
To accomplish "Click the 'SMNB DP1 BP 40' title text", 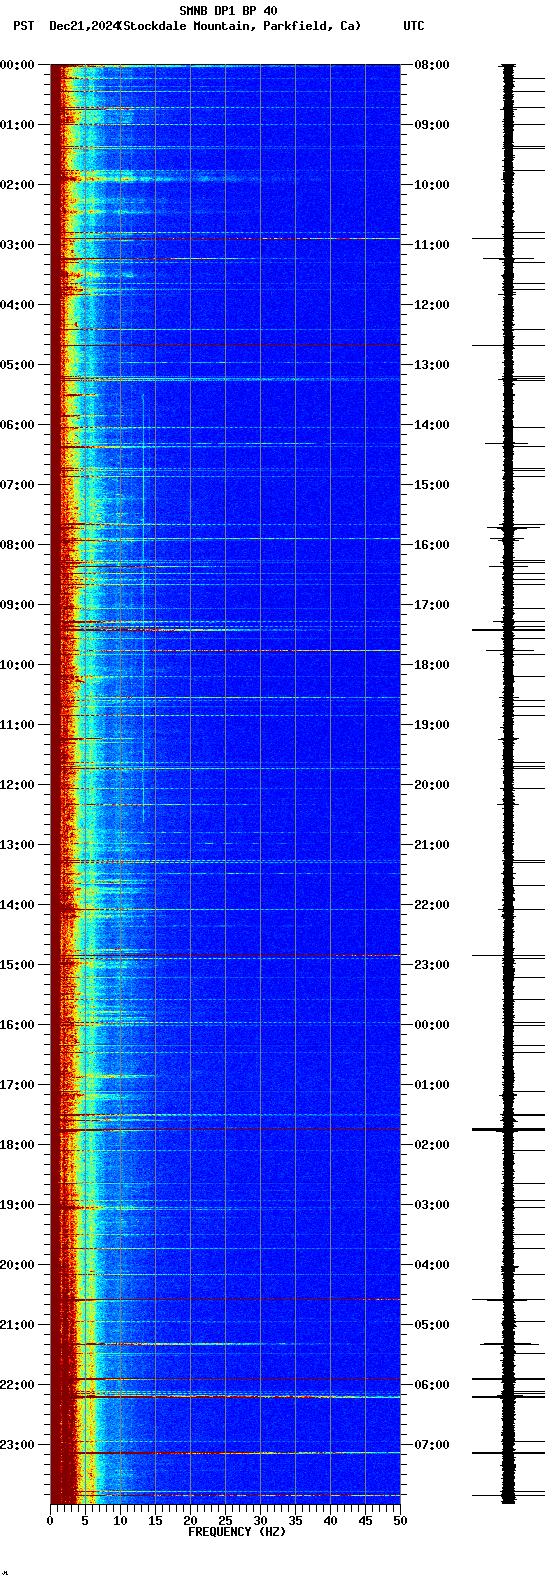I will [228, 11].
